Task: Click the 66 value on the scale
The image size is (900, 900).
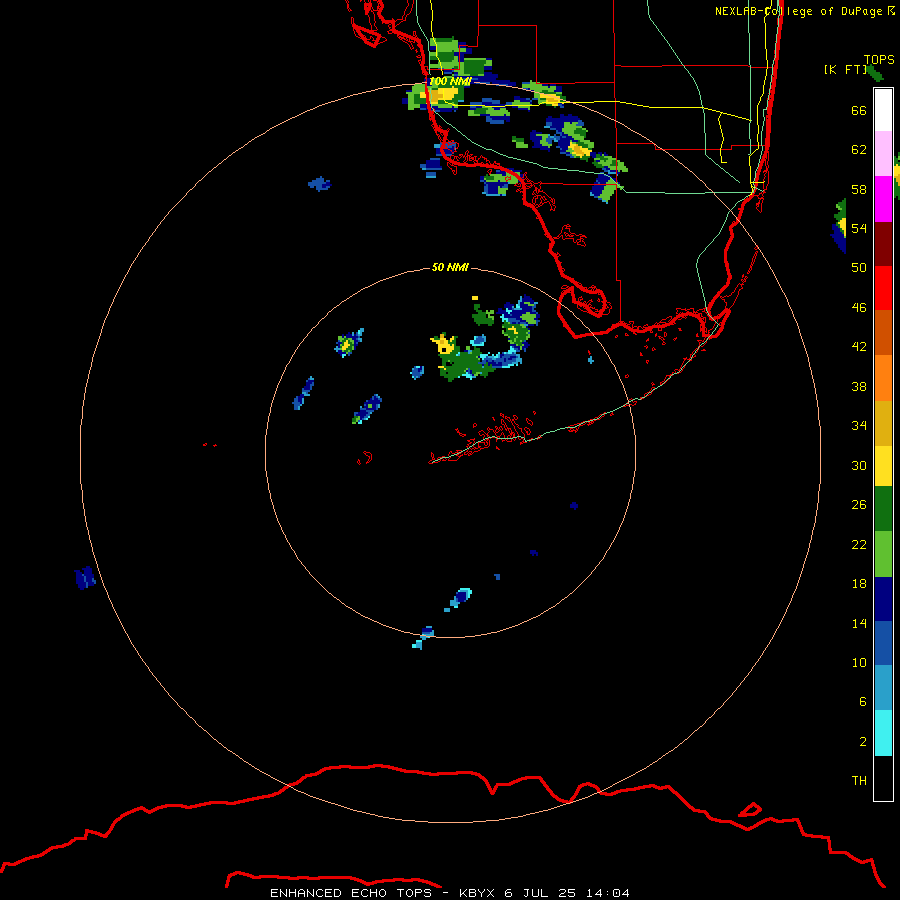Action: (x=859, y=110)
